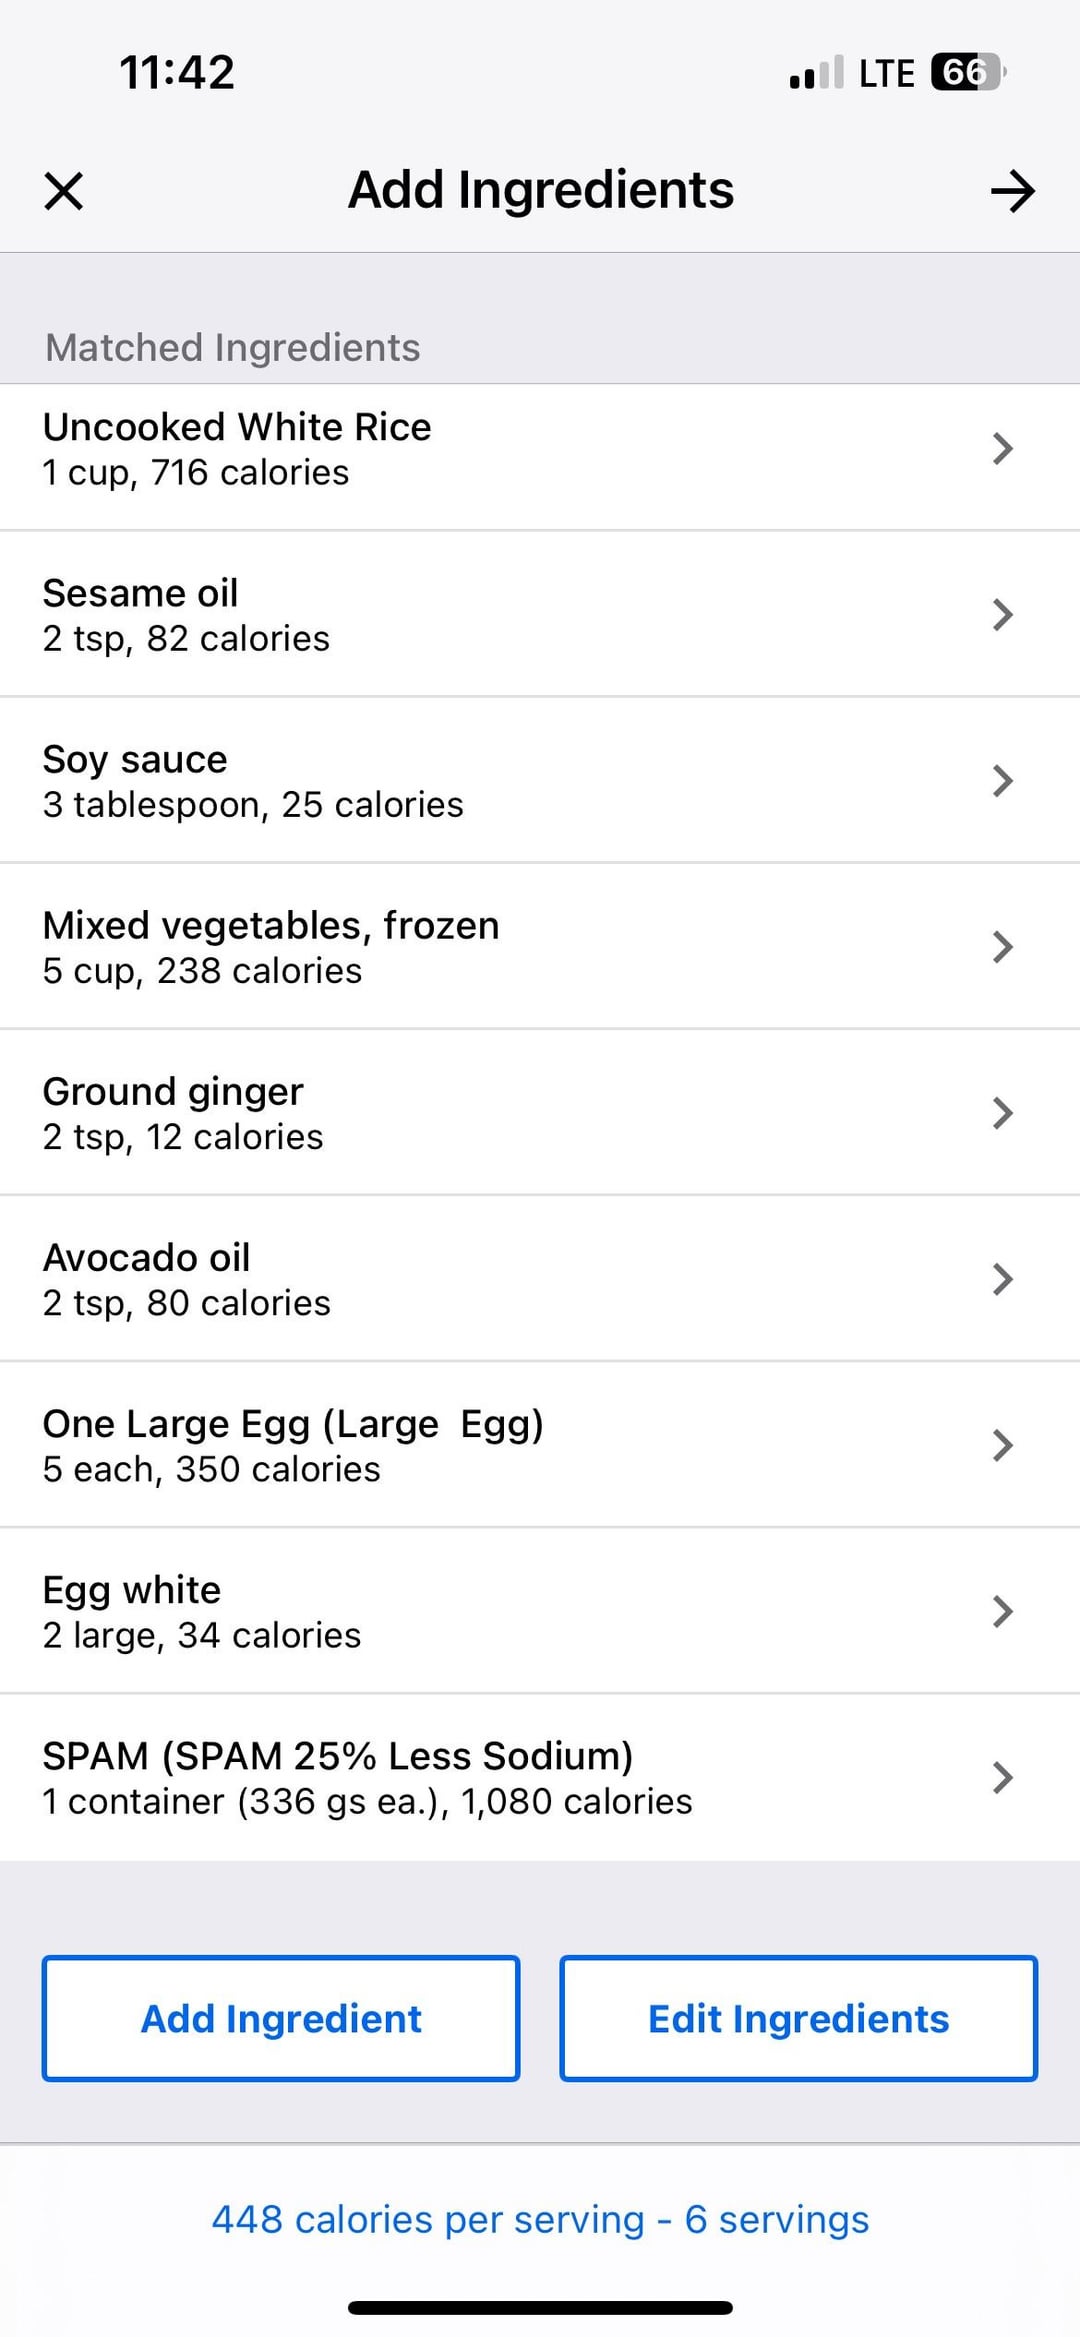Expand Uncooked White Rice details chevron

(1002, 448)
